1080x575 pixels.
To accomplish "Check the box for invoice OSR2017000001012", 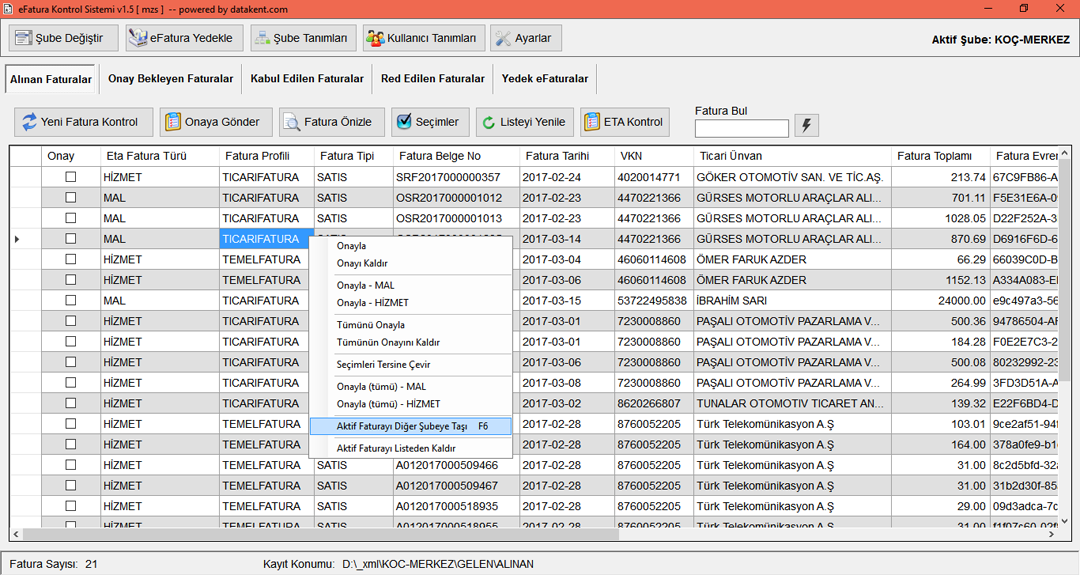I will [x=71, y=198].
